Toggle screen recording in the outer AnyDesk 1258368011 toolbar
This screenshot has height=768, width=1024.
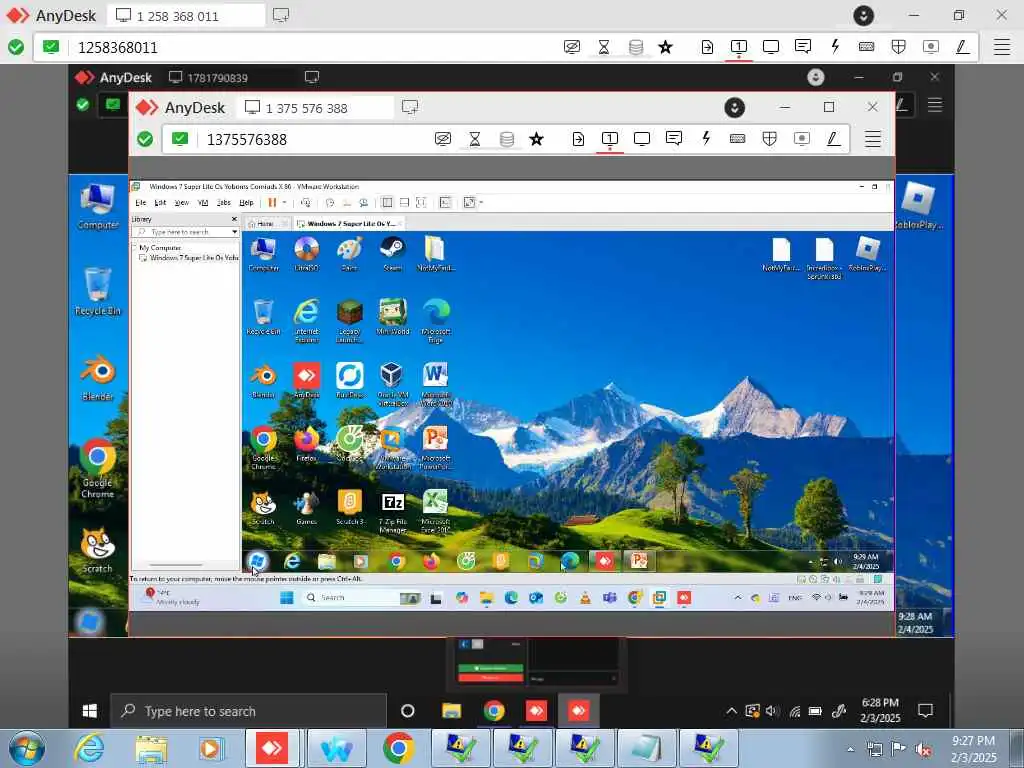point(931,47)
